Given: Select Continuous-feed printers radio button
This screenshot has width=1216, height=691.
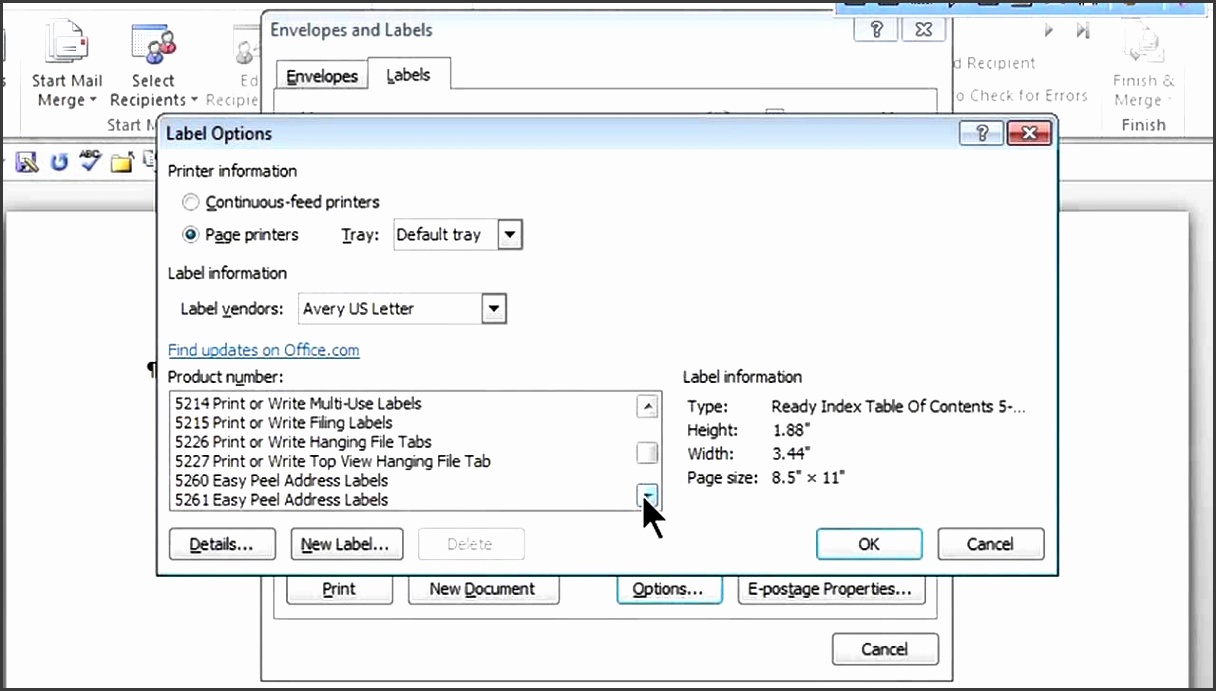Looking at the screenshot, I should [191, 202].
